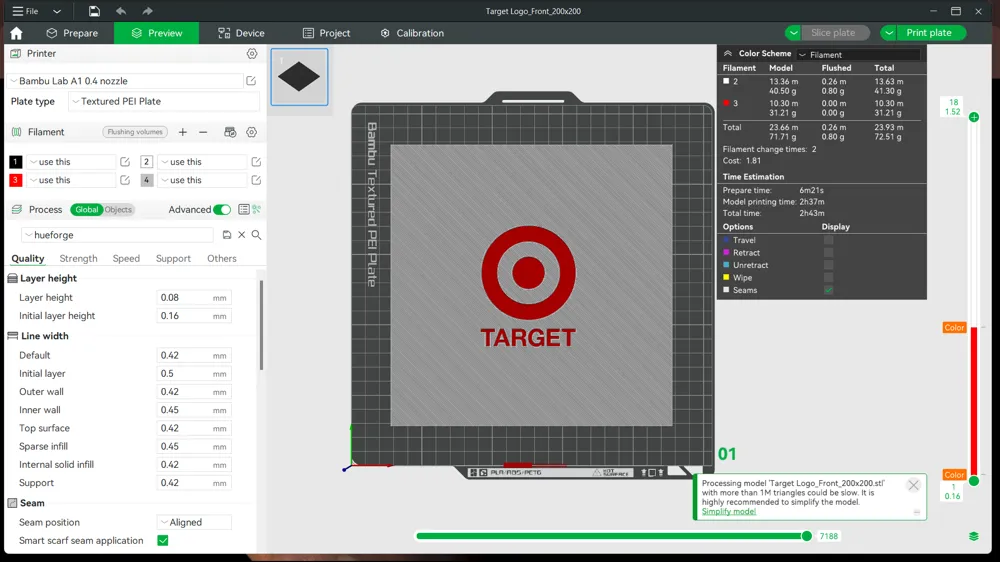Open Flushing volumes button

135,132
